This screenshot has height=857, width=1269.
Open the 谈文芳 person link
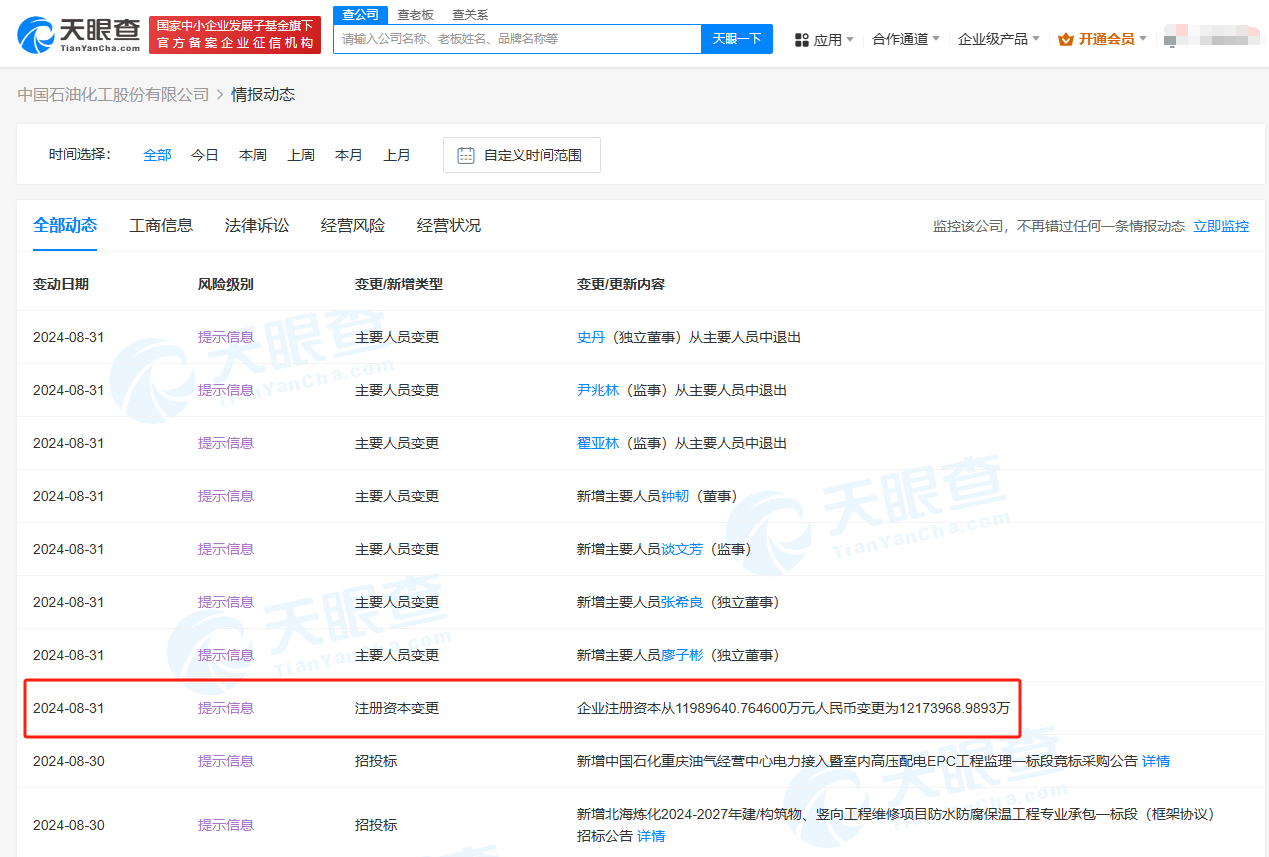682,549
